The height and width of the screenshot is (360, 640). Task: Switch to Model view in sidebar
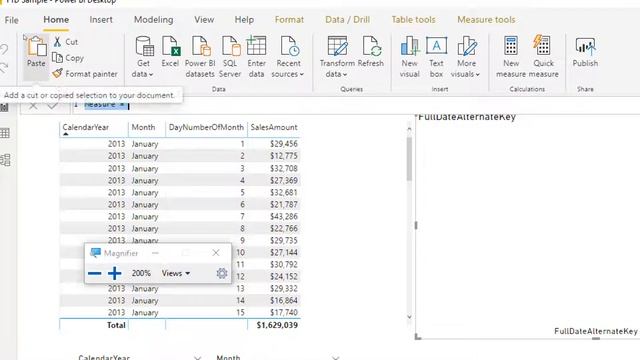[5, 160]
